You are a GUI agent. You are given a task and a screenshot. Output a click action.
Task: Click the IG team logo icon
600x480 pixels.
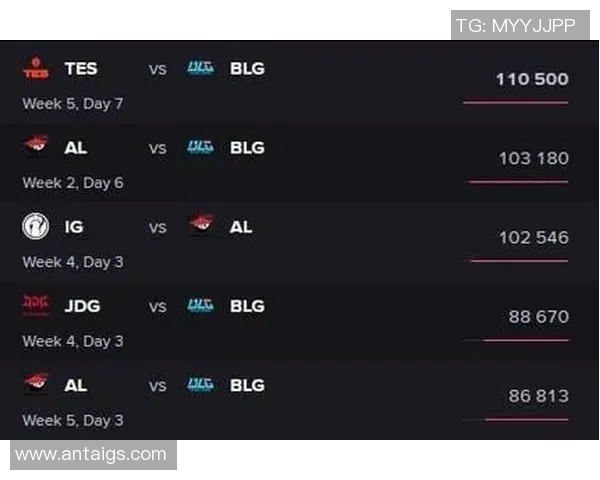click(36, 227)
